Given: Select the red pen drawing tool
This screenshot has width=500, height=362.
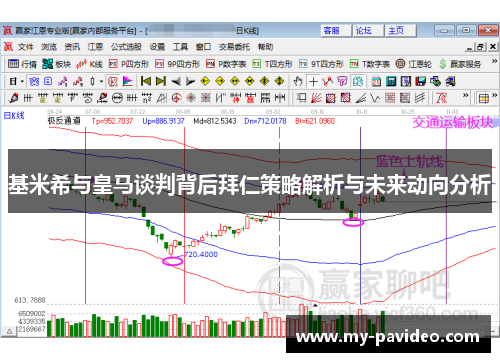Looking at the screenshot, I should coord(13,98).
